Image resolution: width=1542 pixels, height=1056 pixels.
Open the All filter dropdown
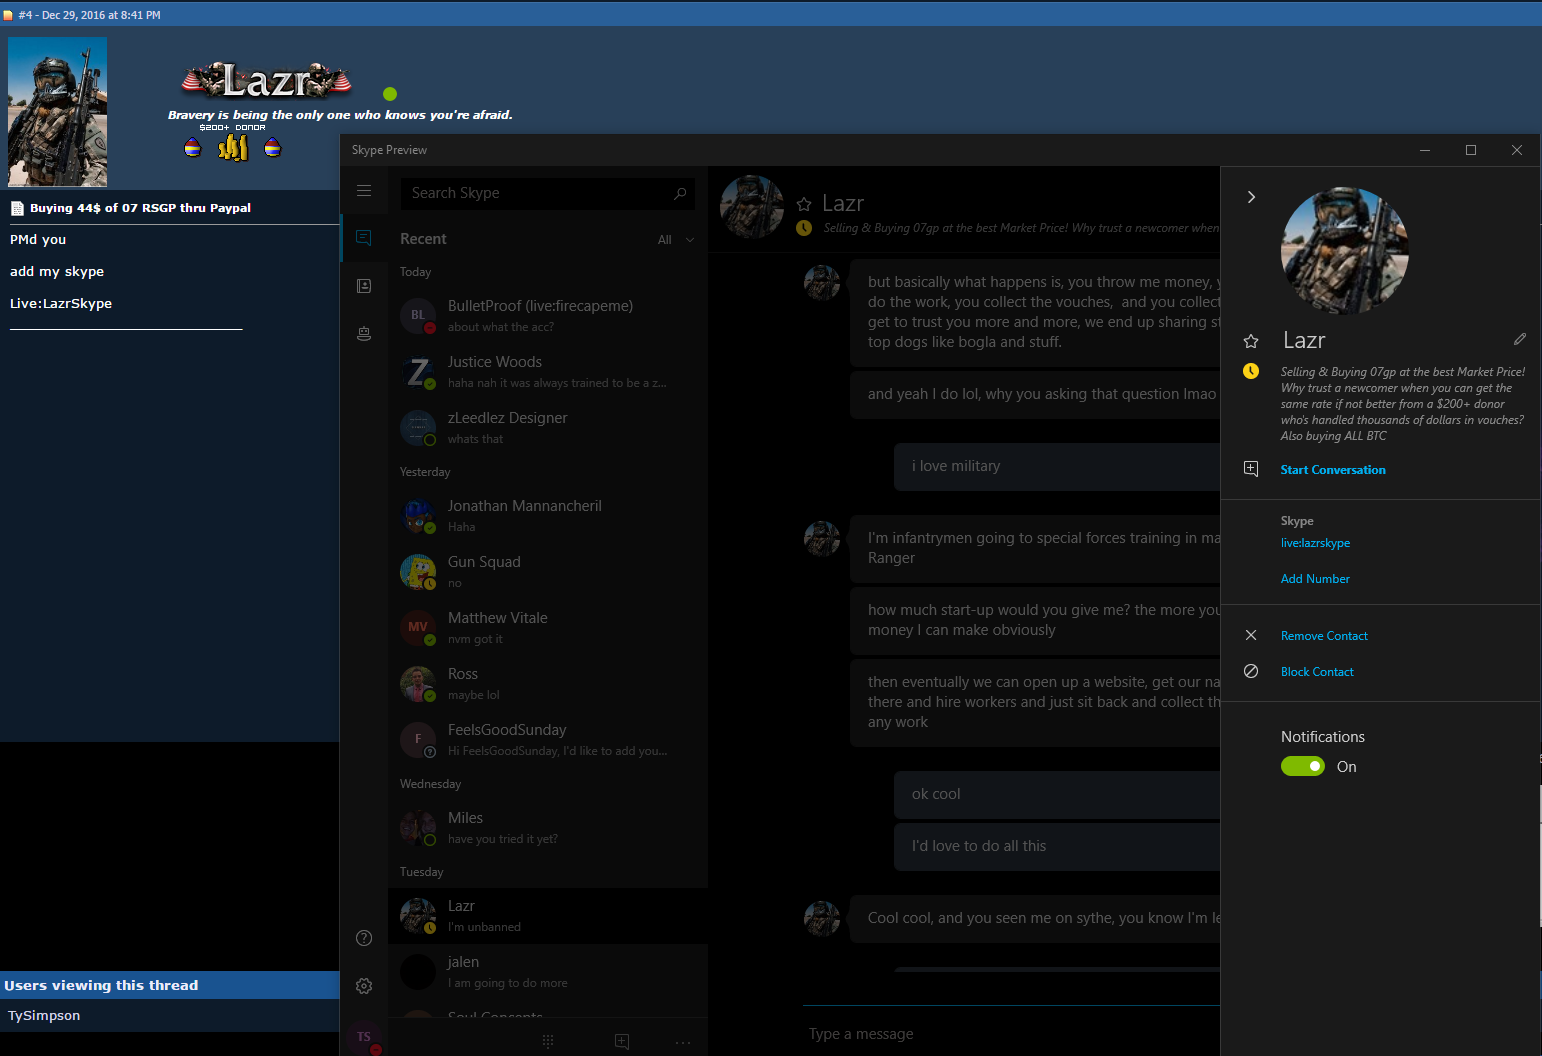click(676, 240)
